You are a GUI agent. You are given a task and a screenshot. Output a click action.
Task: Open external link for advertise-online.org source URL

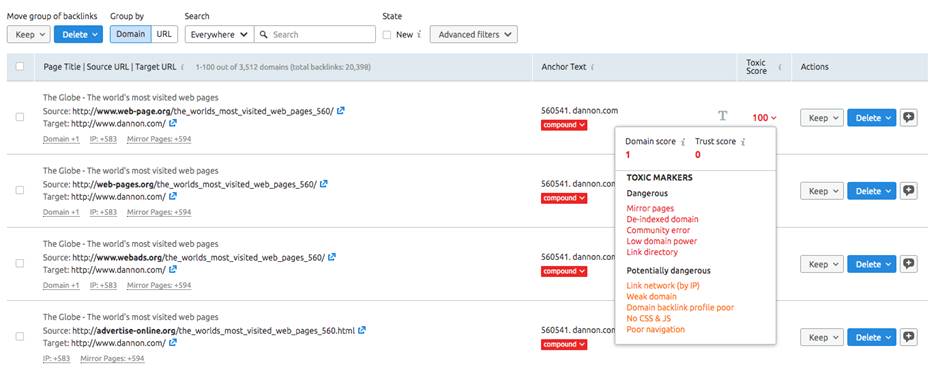pos(362,330)
